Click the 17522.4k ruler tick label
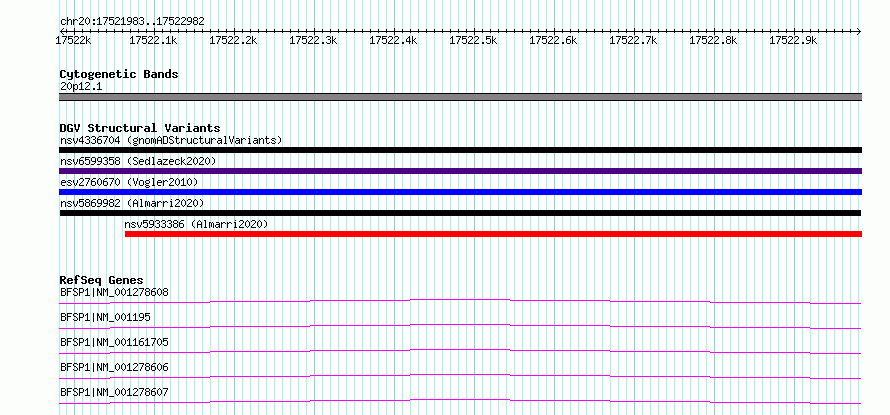 [x=393, y=41]
